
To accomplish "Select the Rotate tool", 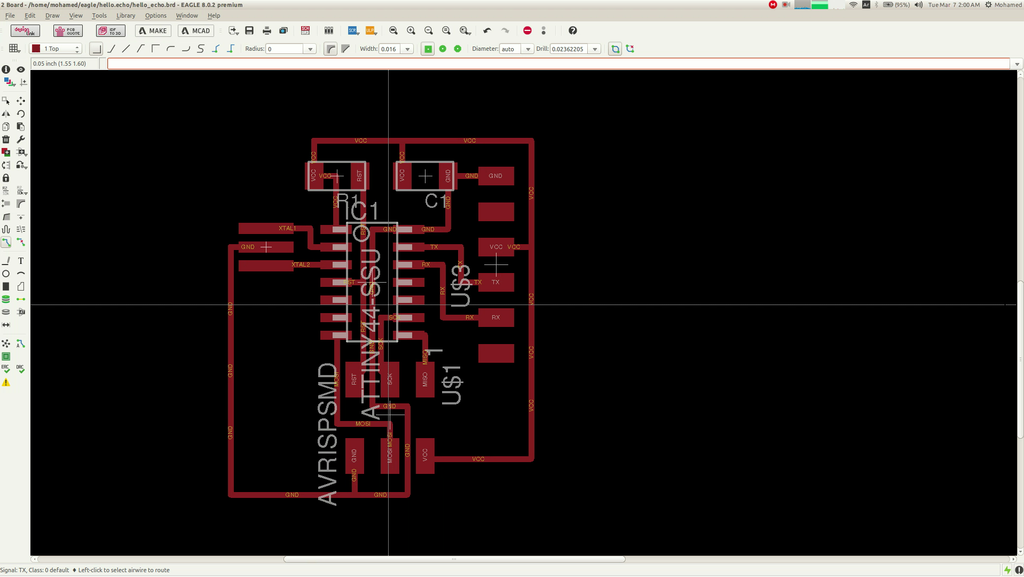I will click(x=21, y=114).
